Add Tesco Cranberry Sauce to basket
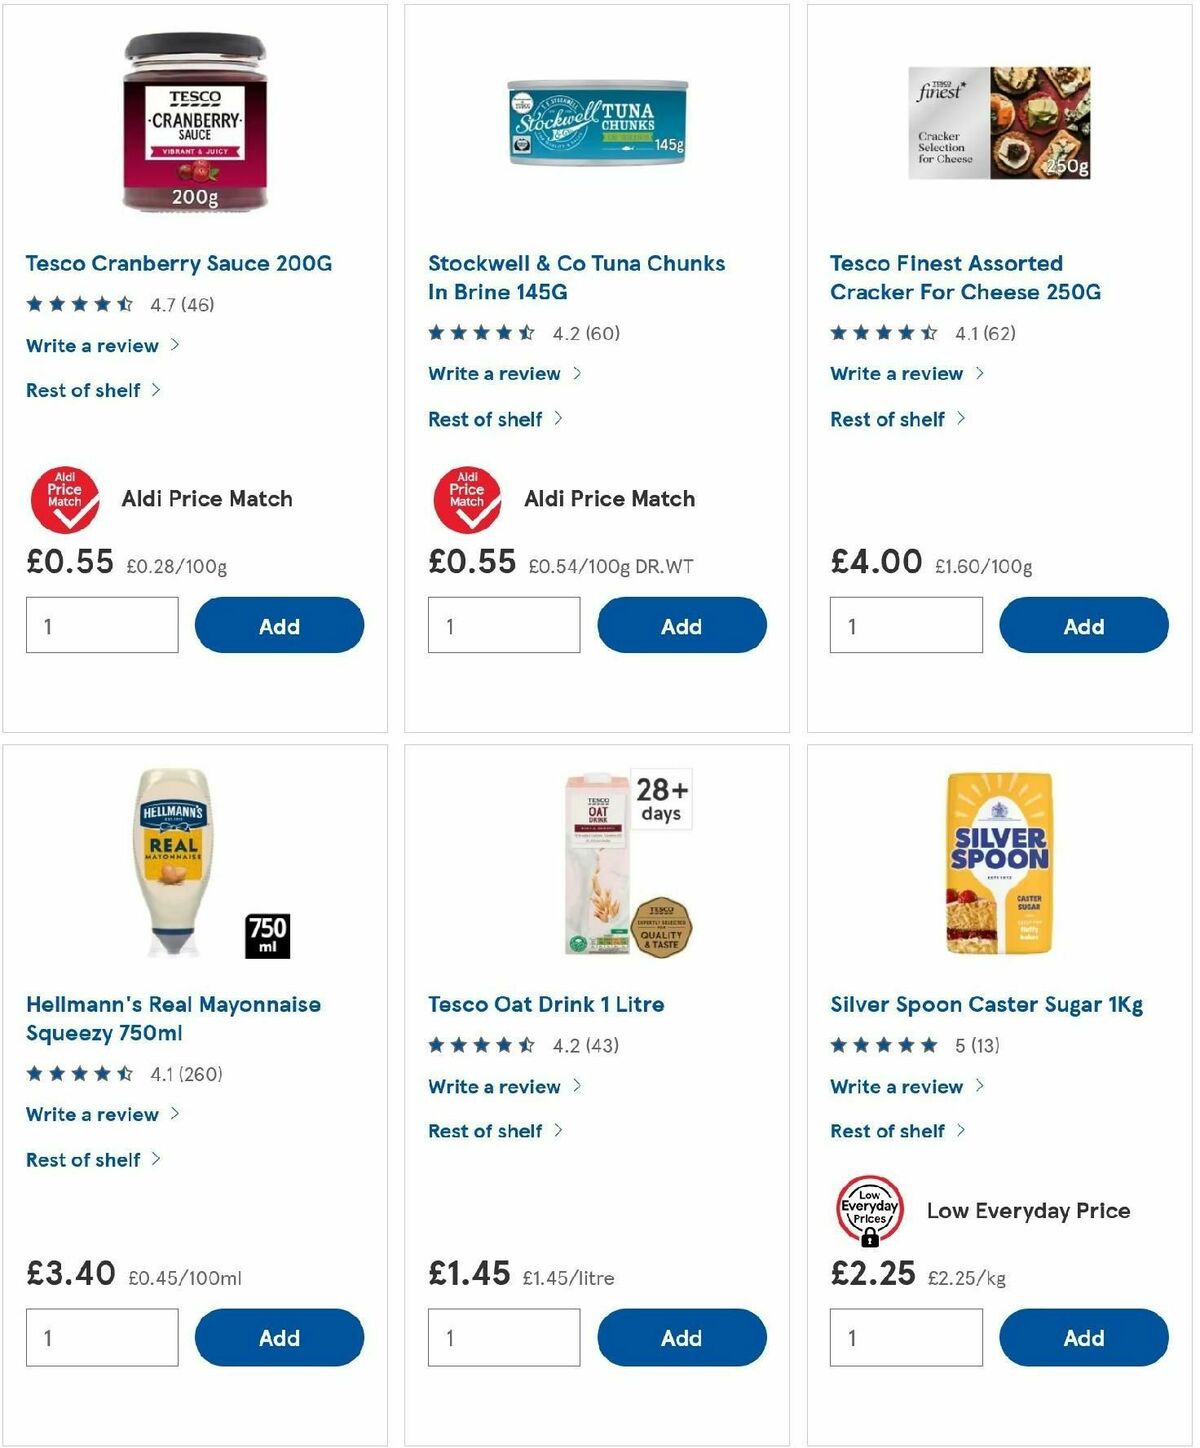The image size is (1200, 1448). [x=280, y=625]
